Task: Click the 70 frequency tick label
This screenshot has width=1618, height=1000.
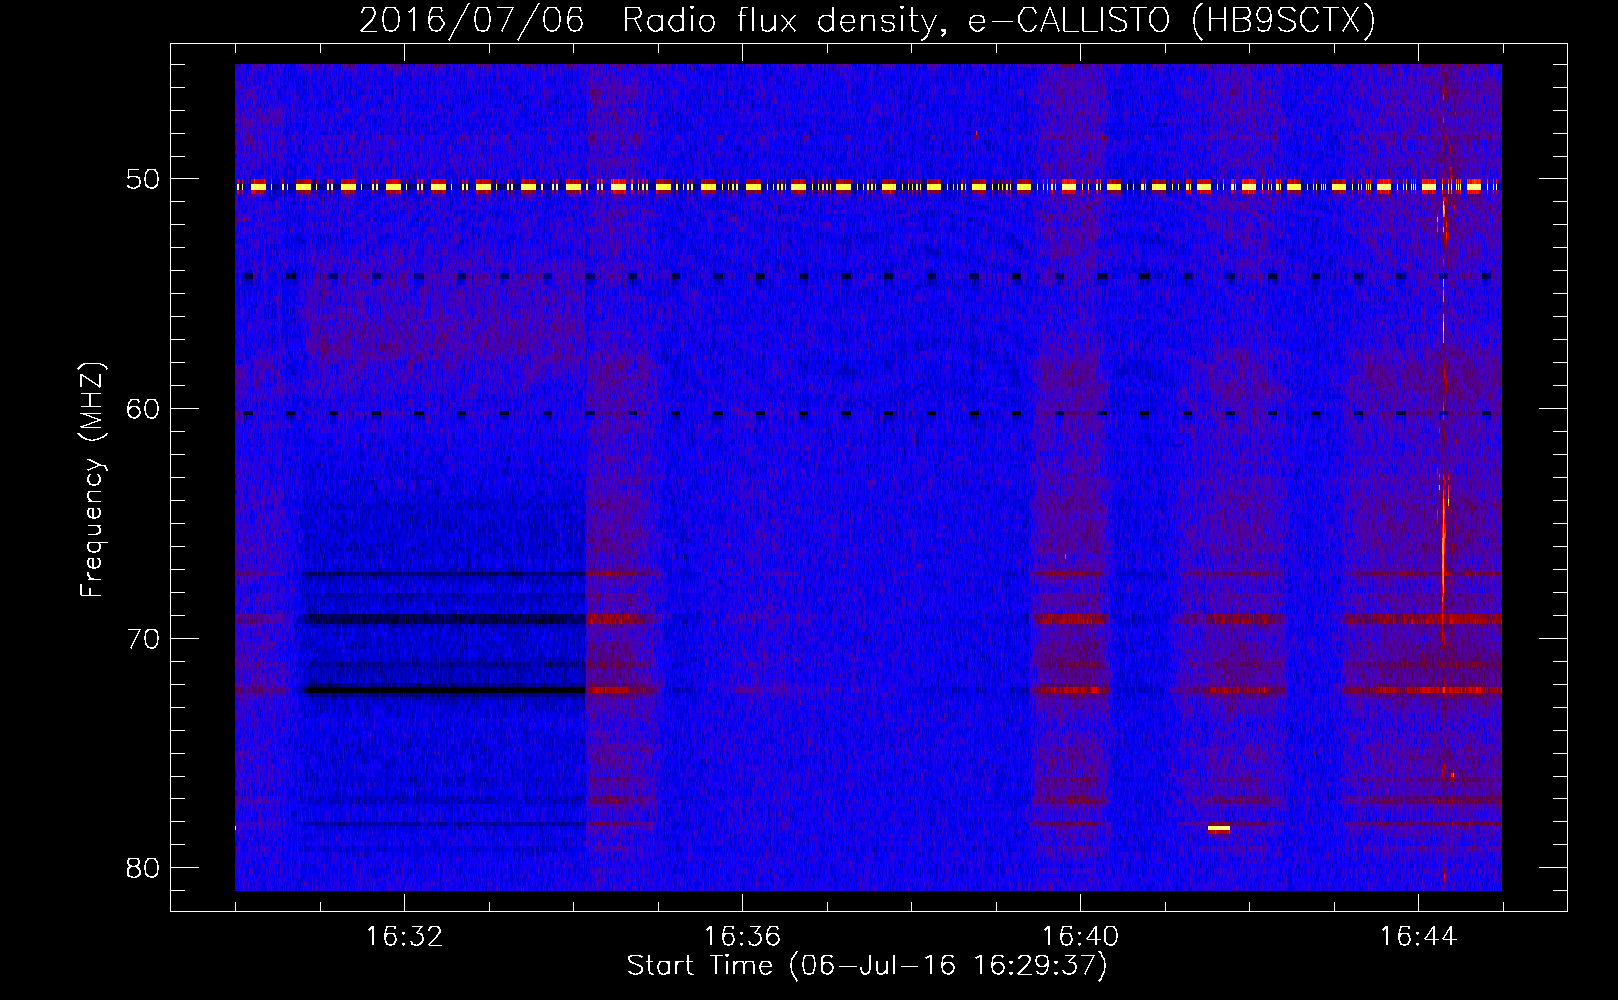Action: tap(143, 638)
